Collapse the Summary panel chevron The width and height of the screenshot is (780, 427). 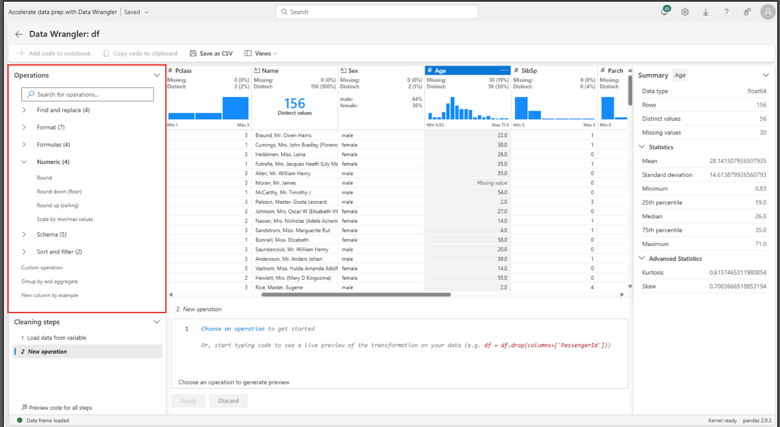pyautogui.click(x=766, y=75)
